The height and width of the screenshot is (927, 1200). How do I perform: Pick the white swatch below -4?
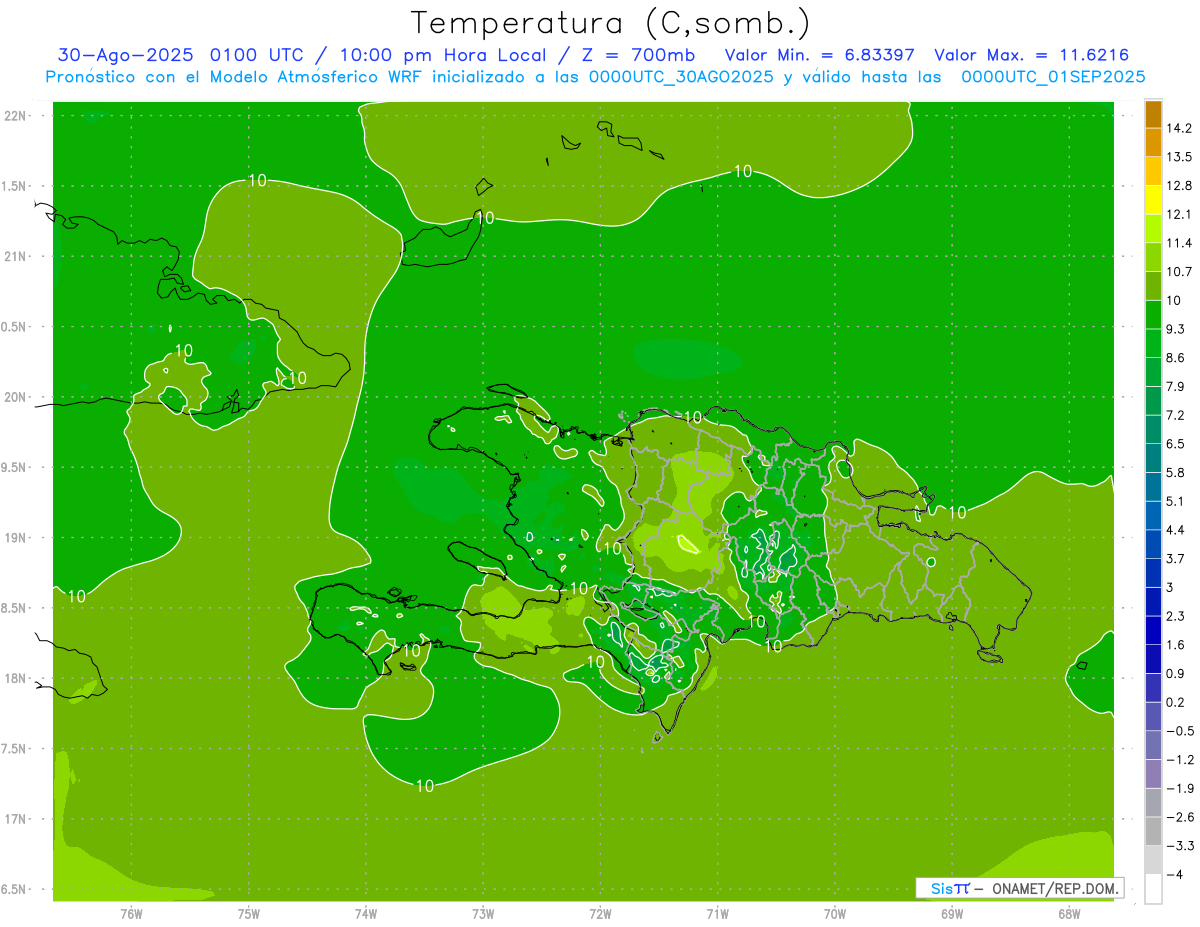click(x=1153, y=889)
